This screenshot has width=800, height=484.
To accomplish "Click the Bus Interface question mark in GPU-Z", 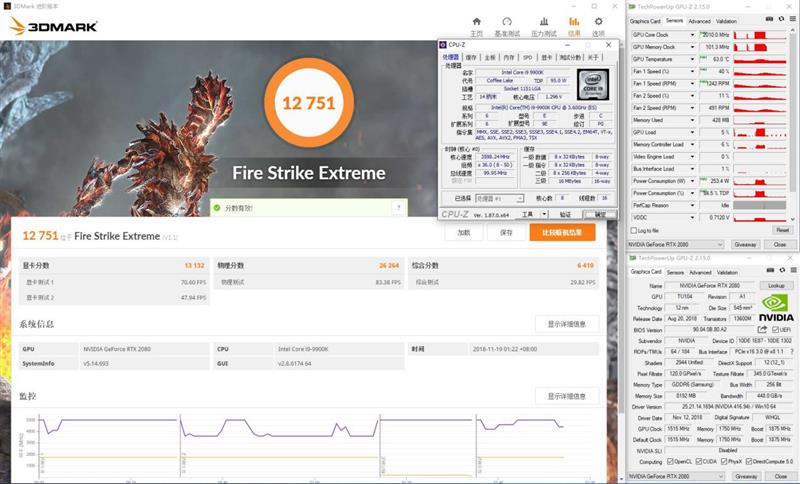I will pyautogui.click(x=792, y=351).
